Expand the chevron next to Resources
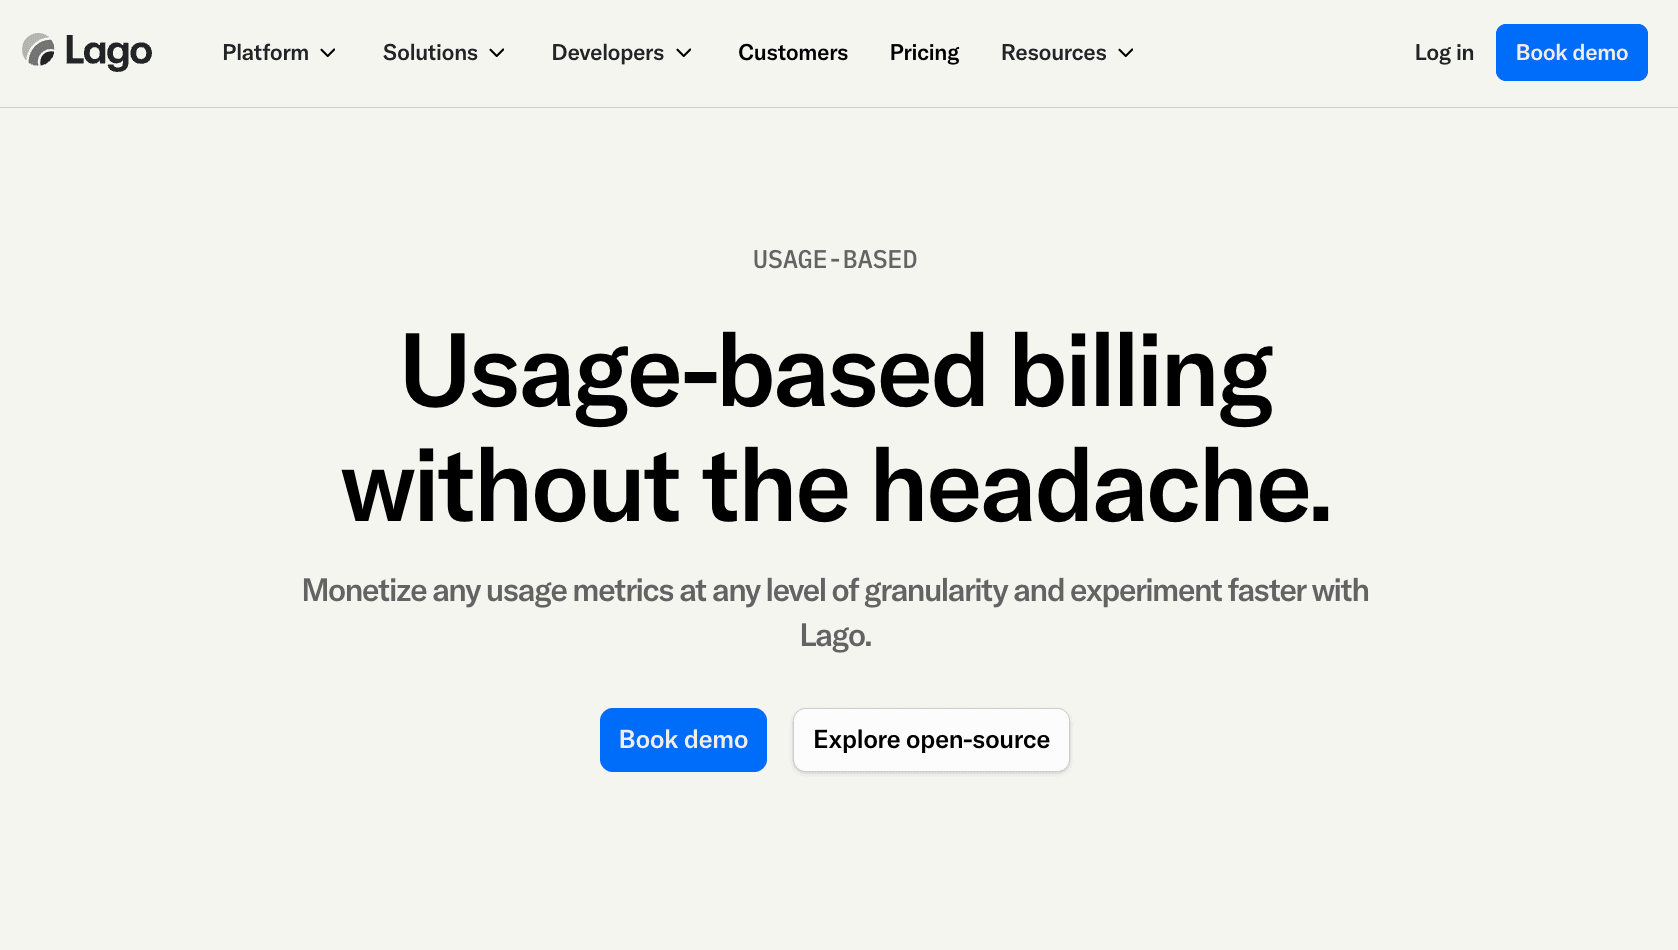 [1126, 53]
